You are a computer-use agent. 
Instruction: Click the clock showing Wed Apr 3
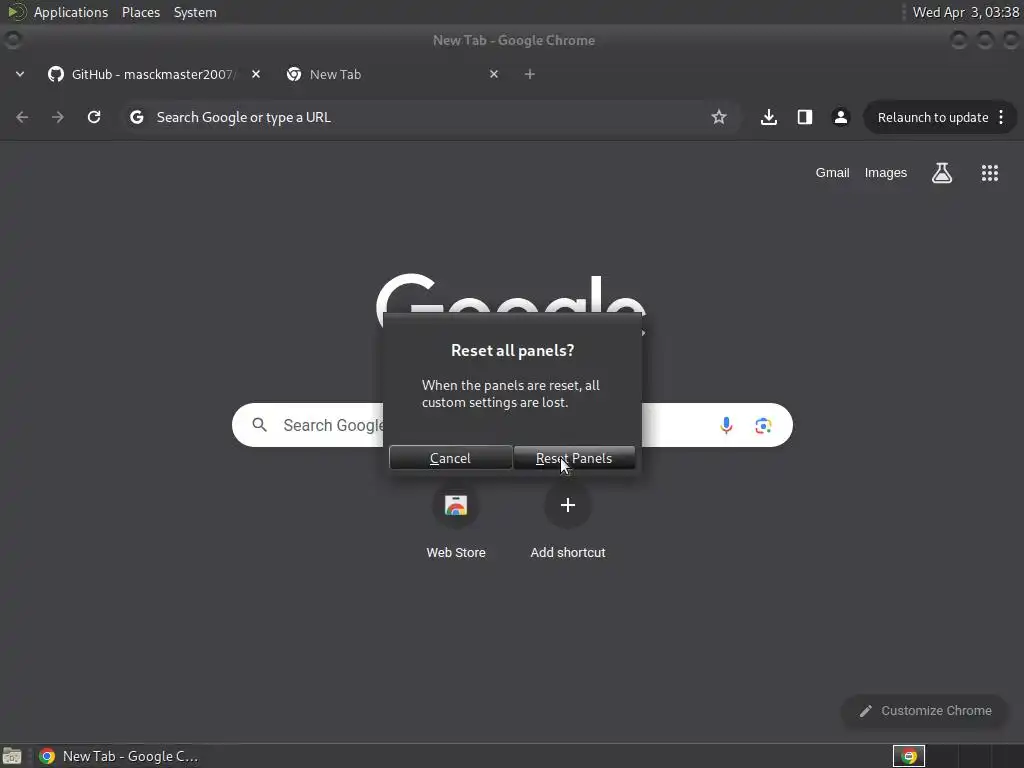965,12
